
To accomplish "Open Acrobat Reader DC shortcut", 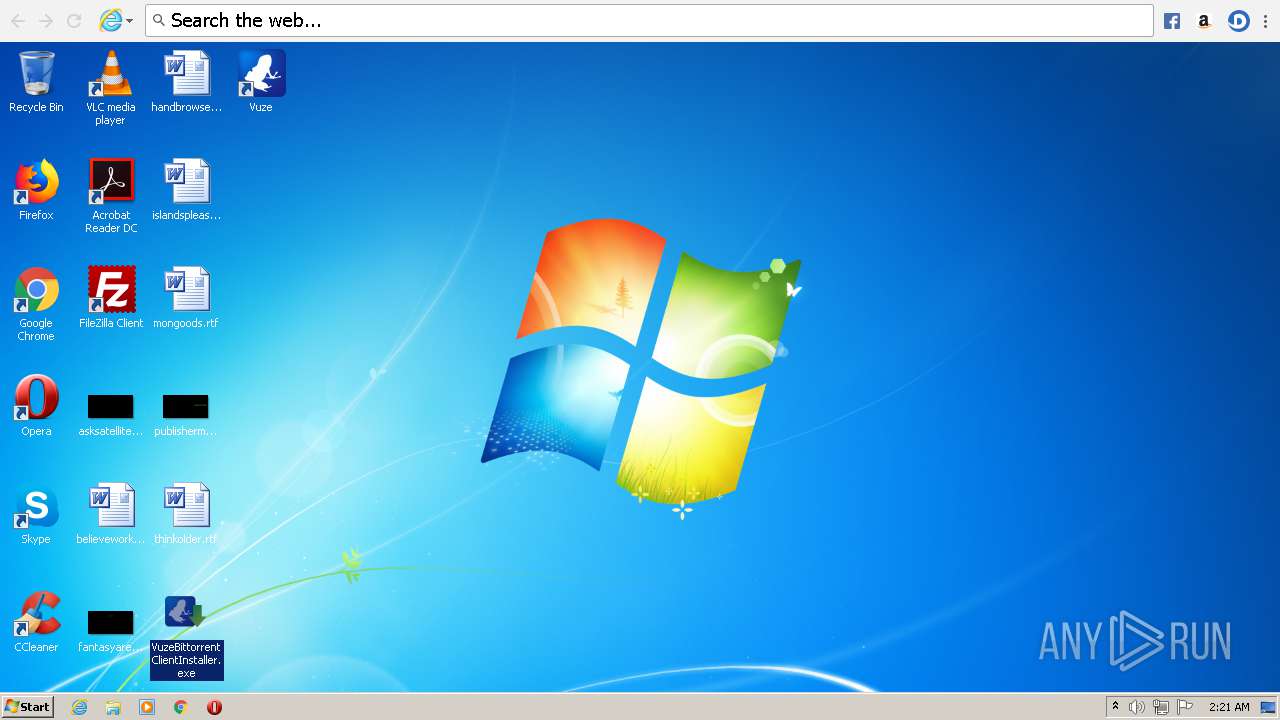I will pyautogui.click(x=110, y=196).
